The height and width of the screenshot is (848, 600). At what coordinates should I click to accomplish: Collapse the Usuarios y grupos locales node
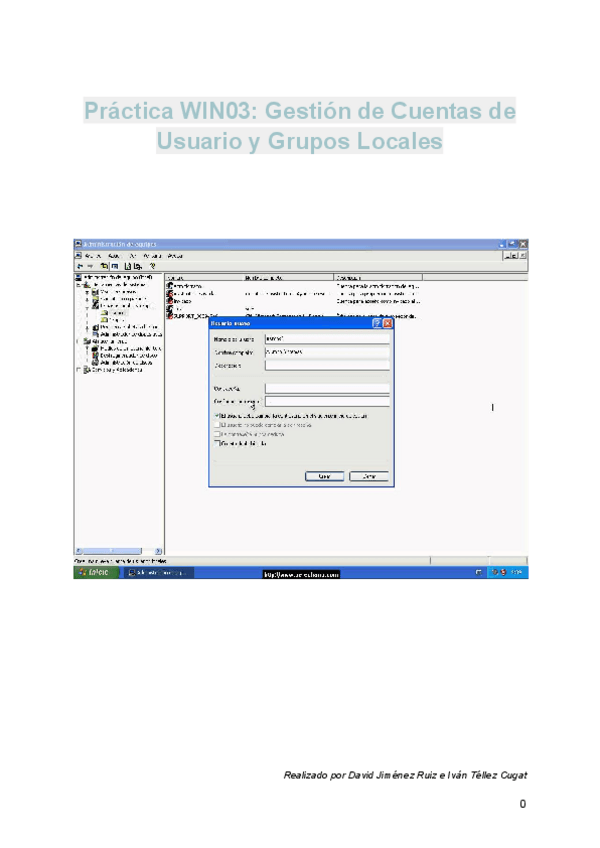(87, 306)
